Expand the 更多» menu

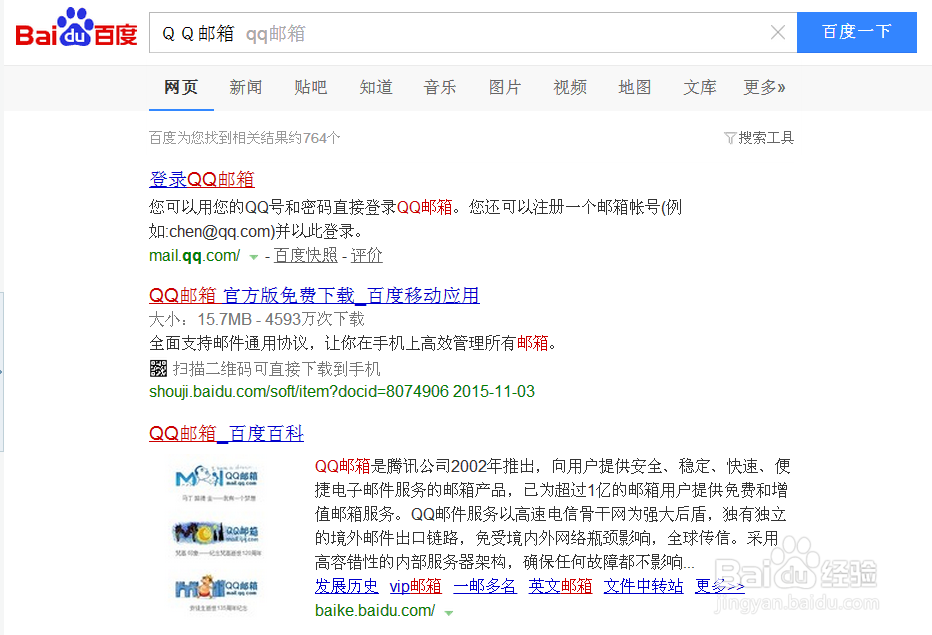[764, 87]
